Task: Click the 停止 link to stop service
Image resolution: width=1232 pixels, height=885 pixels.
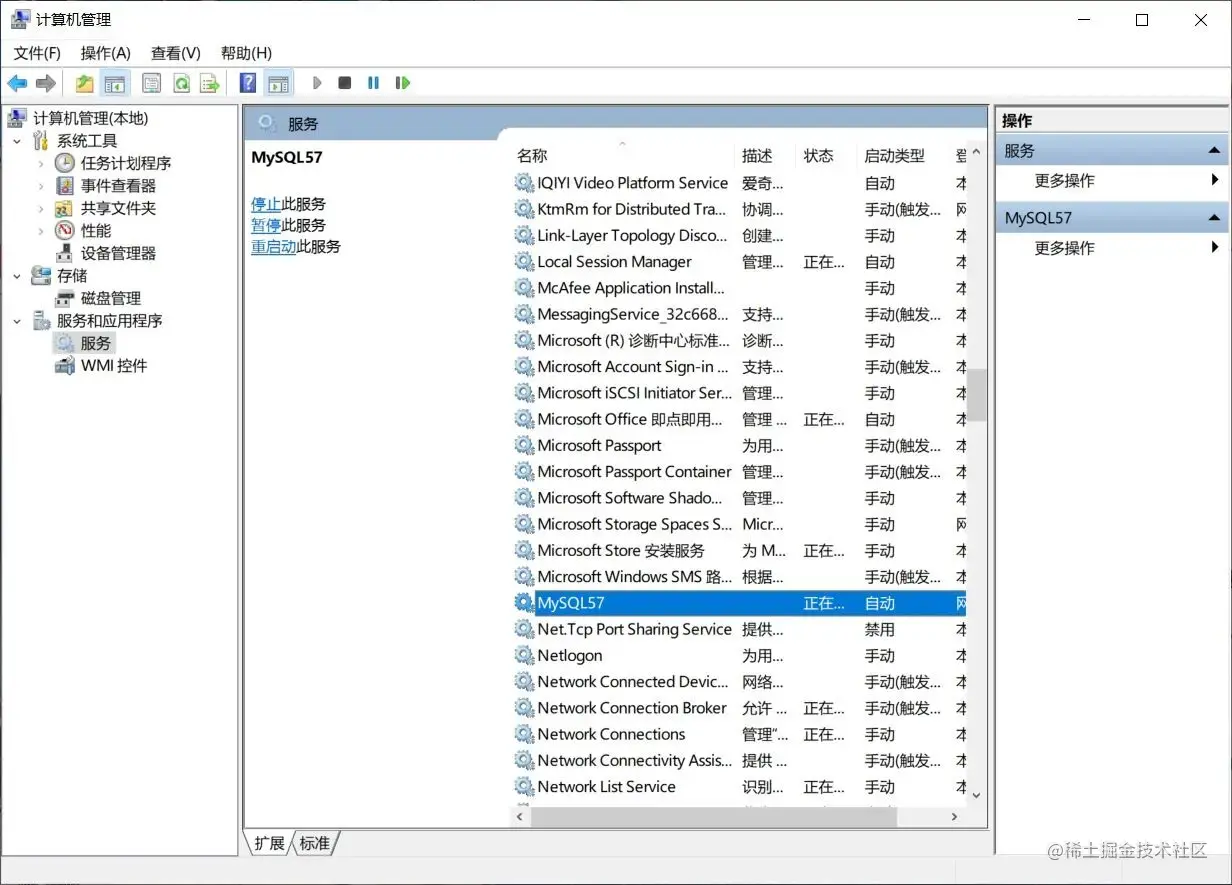Action: tap(266, 204)
